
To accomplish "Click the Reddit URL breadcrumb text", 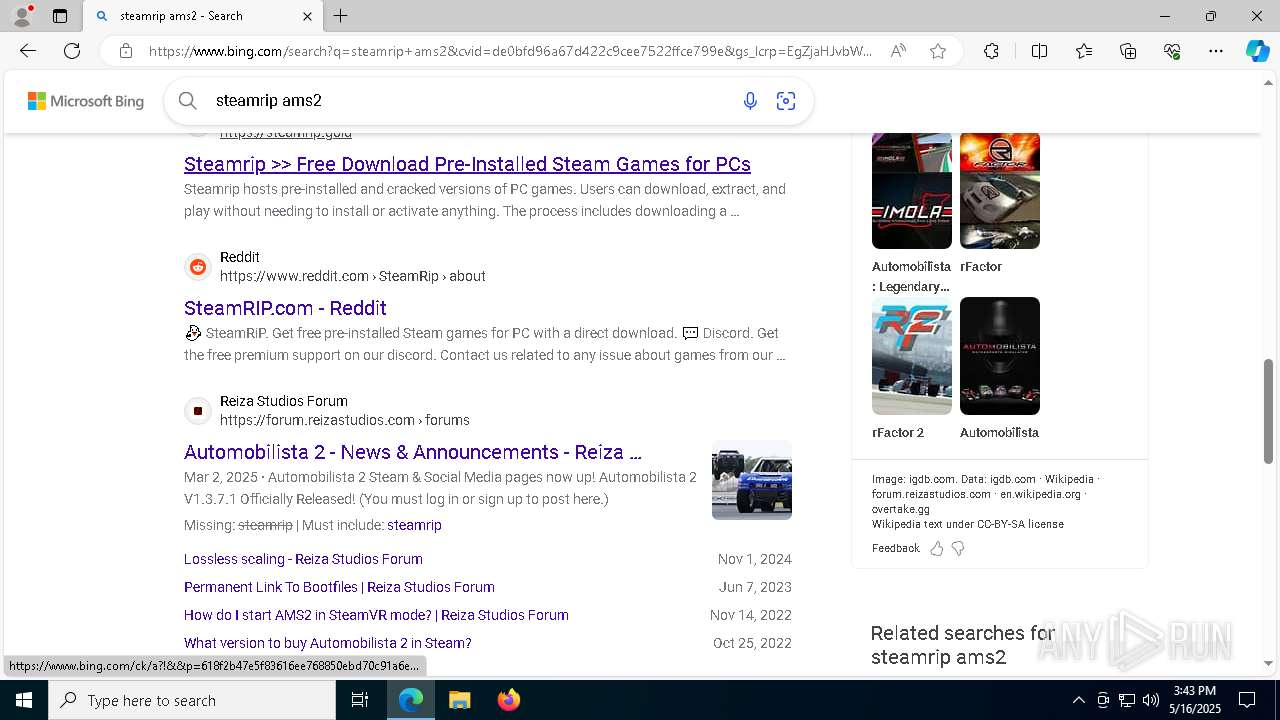I will pos(352,276).
